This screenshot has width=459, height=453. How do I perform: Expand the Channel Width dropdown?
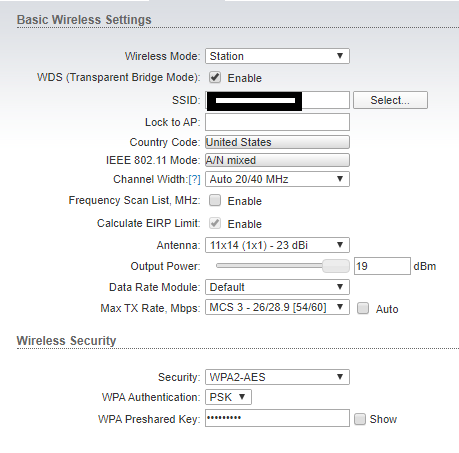277,179
